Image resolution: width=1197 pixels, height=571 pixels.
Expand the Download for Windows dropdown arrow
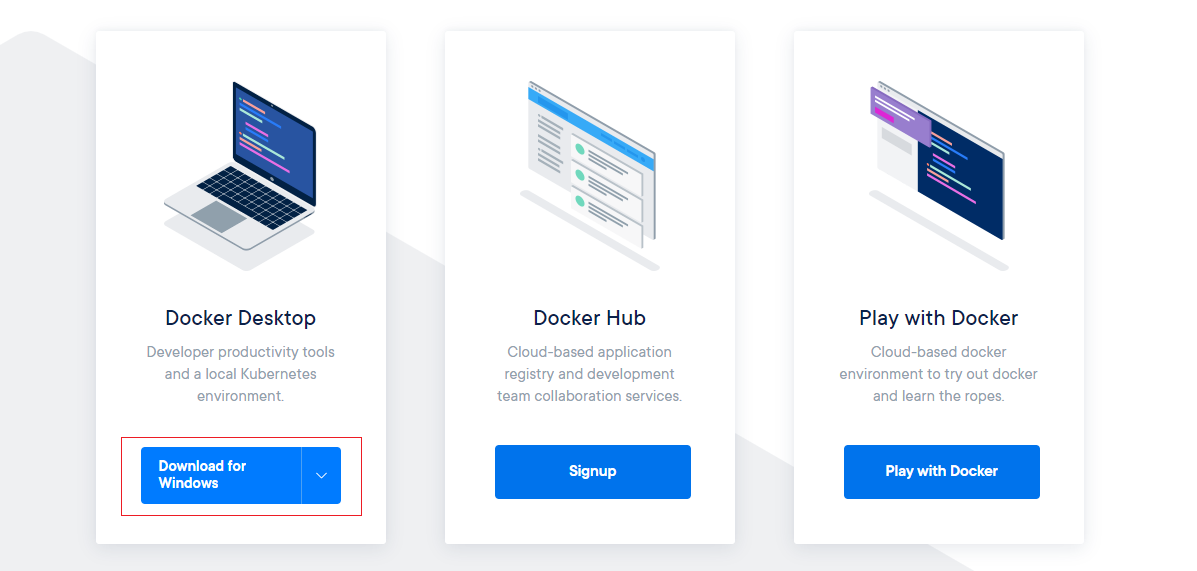tap(321, 475)
